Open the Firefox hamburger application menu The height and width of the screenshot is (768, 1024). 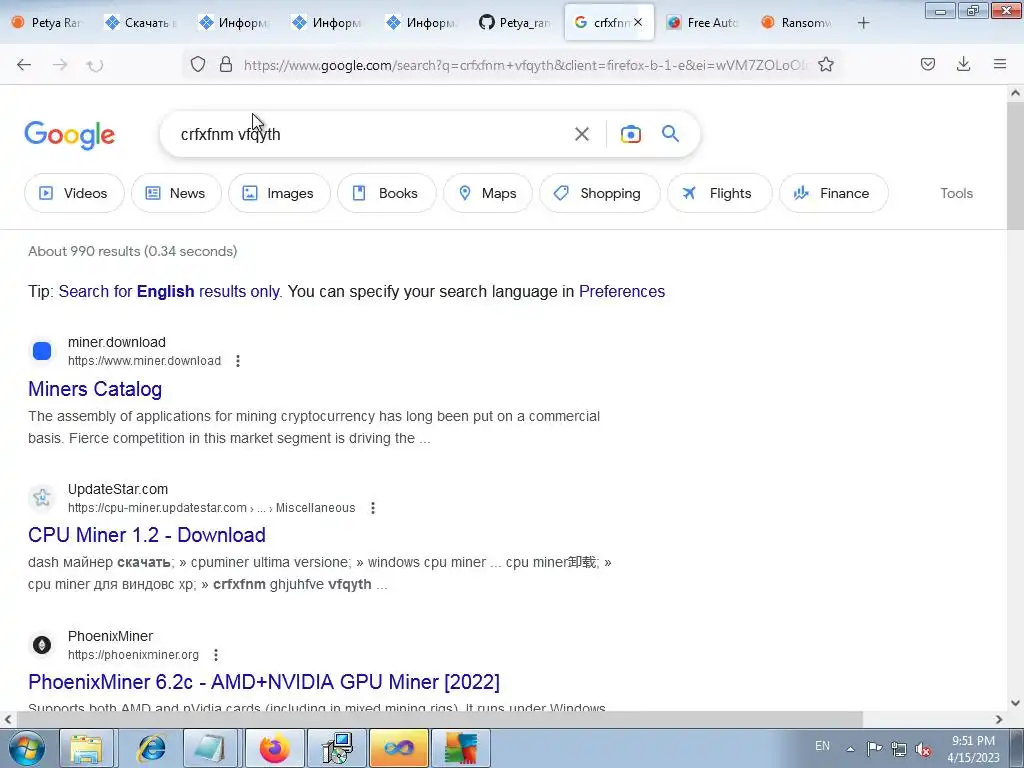point(1000,64)
